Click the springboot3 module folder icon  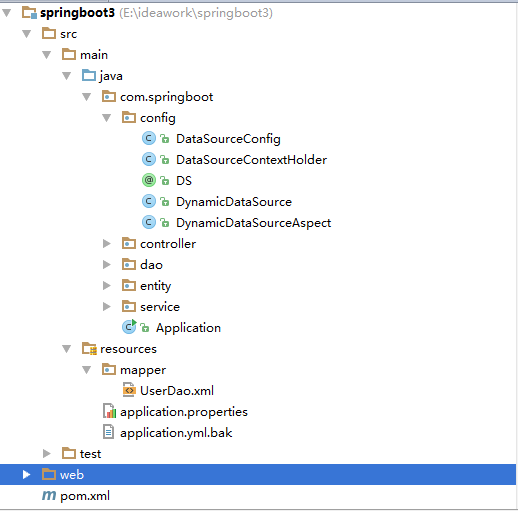tap(29, 13)
